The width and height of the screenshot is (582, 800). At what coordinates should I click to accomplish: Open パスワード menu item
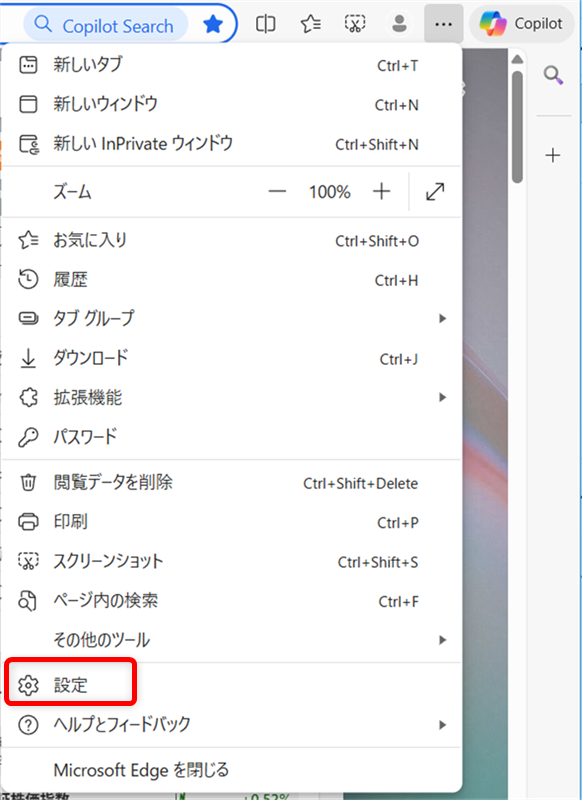point(231,437)
